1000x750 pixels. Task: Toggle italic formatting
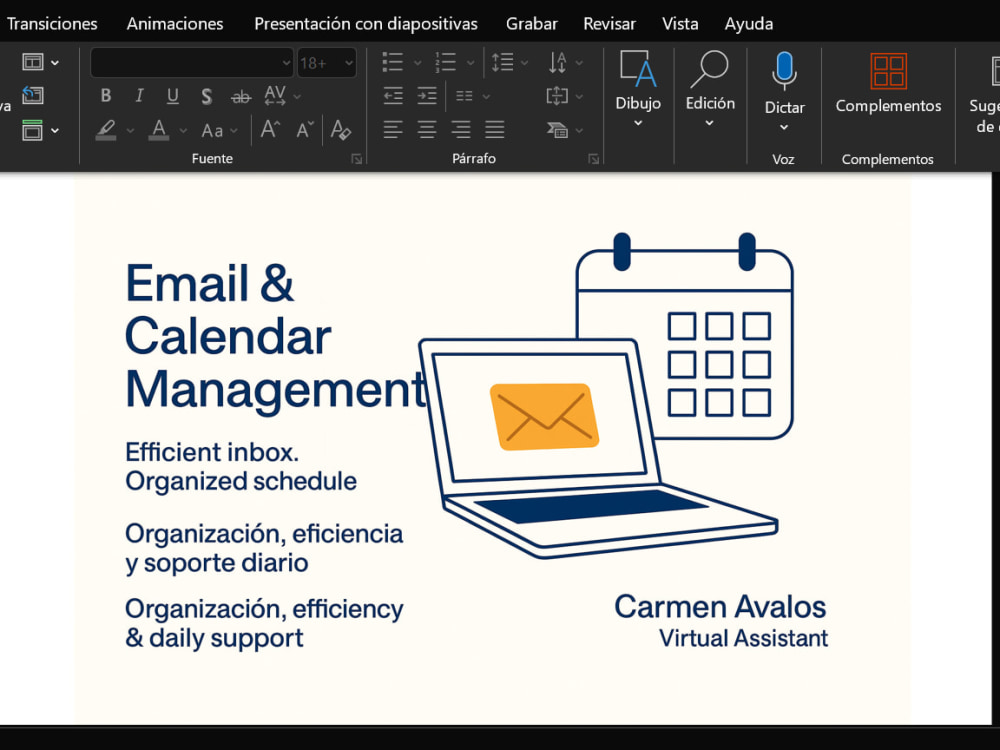tap(139, 96)
